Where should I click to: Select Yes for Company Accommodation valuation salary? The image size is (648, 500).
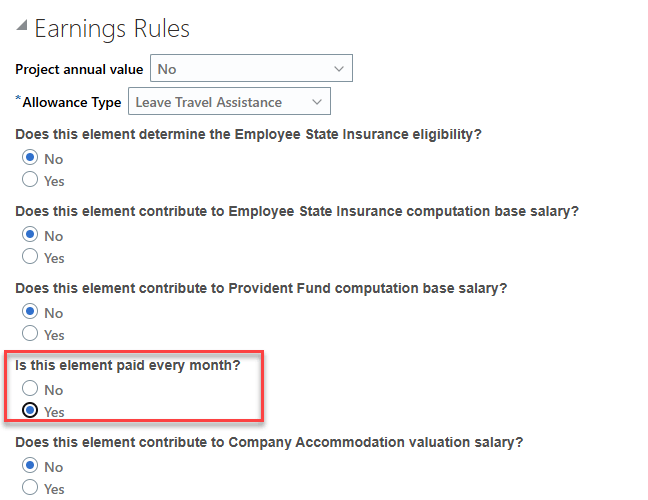click(x=30, y=488)
